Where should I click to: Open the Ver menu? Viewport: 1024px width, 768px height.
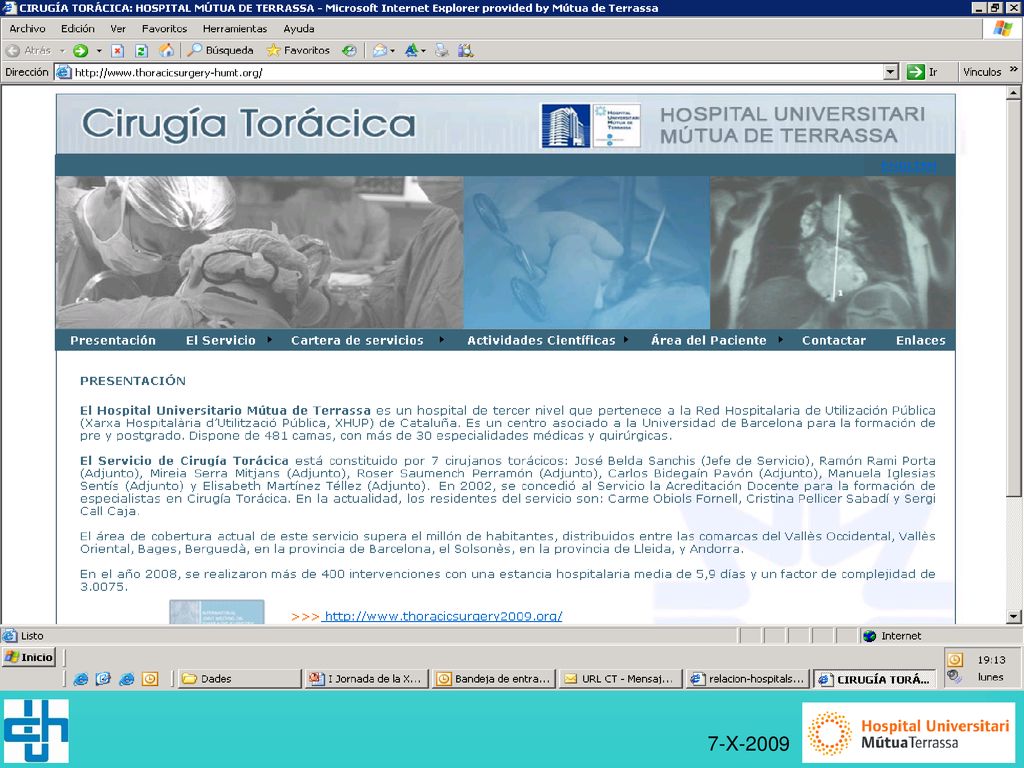click(x=118, y=29)
